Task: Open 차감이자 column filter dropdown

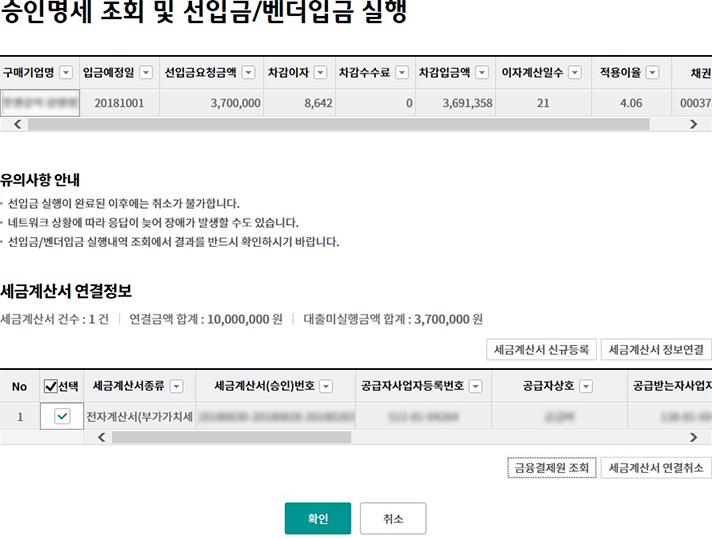Action: coord(320,73)
